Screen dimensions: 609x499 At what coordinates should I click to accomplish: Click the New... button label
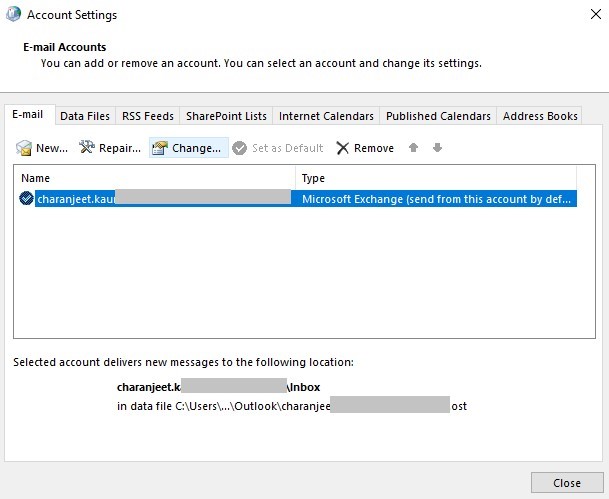point(52,148)
